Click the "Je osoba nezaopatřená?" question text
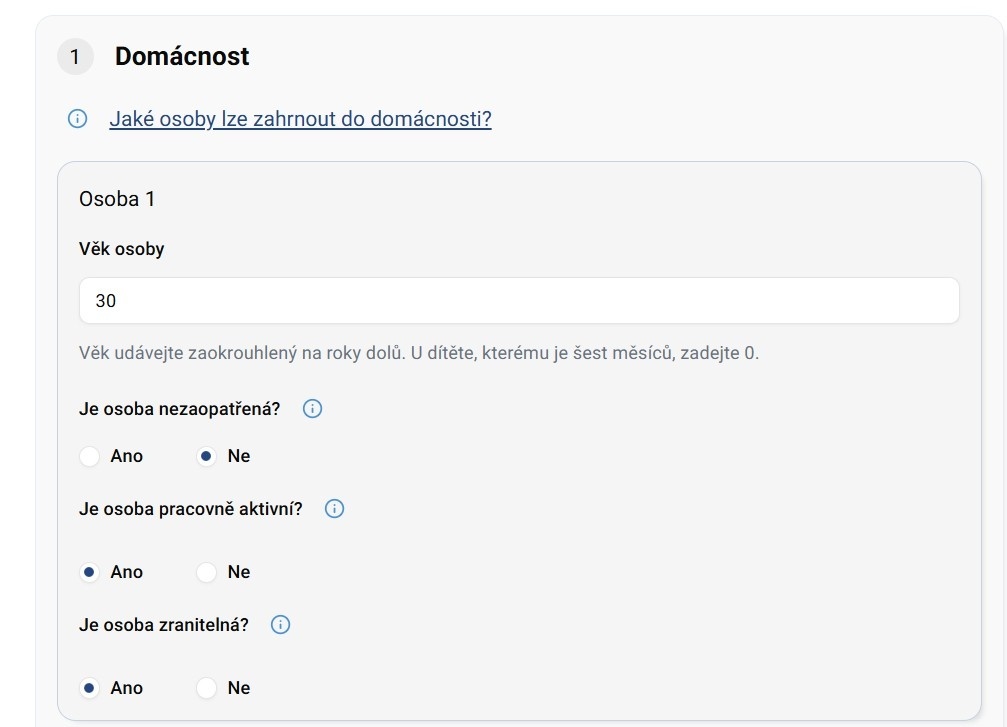This screenshot has height=727, width=1007. [180, 409]
